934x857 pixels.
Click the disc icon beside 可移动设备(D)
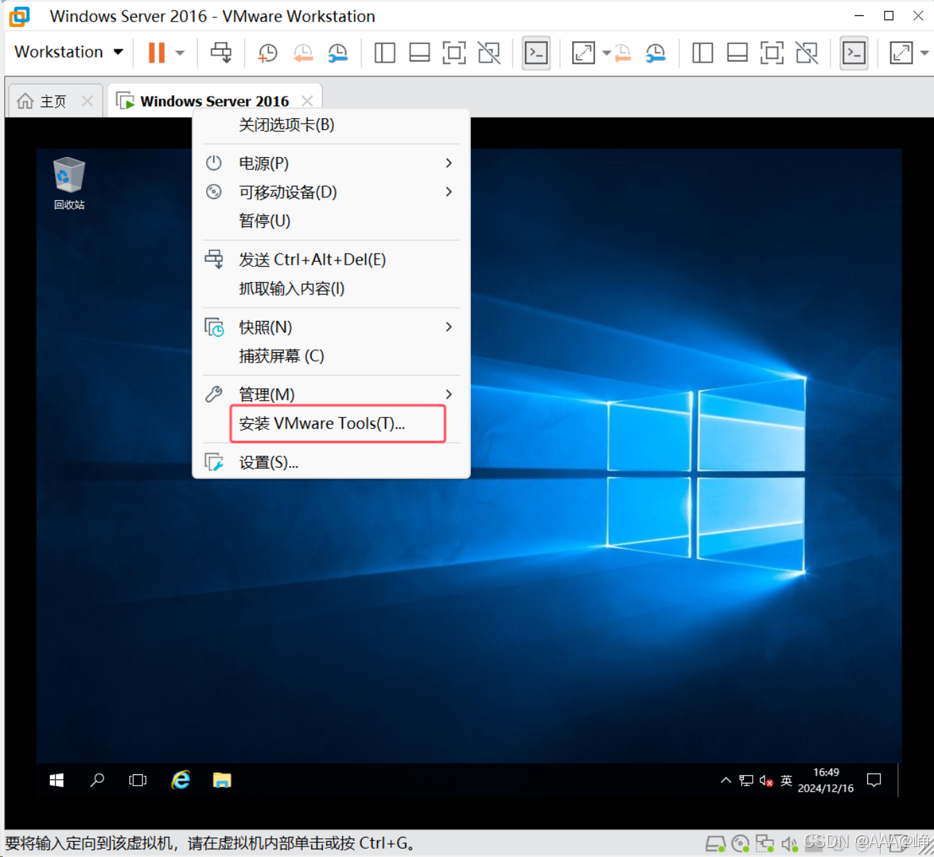point(214,191)
